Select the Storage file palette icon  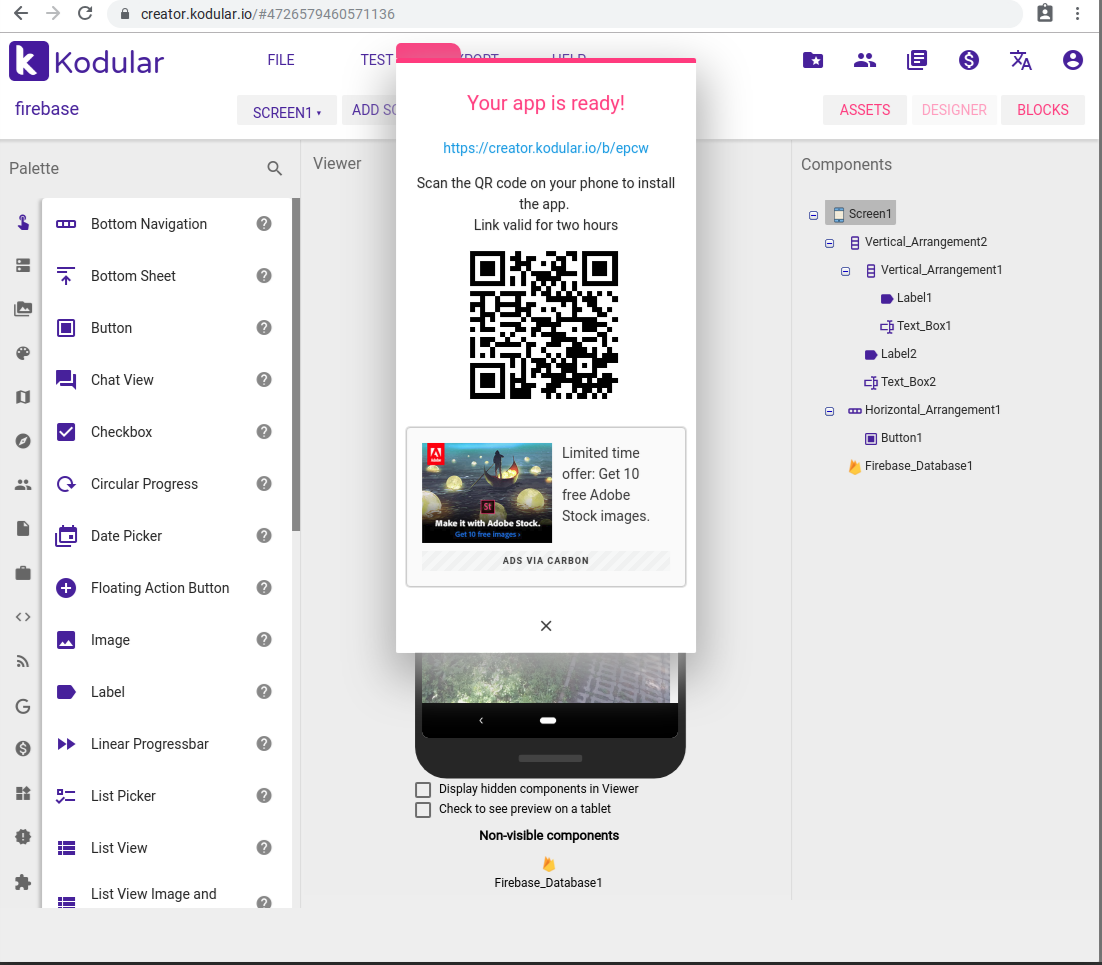click(x=23, y=529)
